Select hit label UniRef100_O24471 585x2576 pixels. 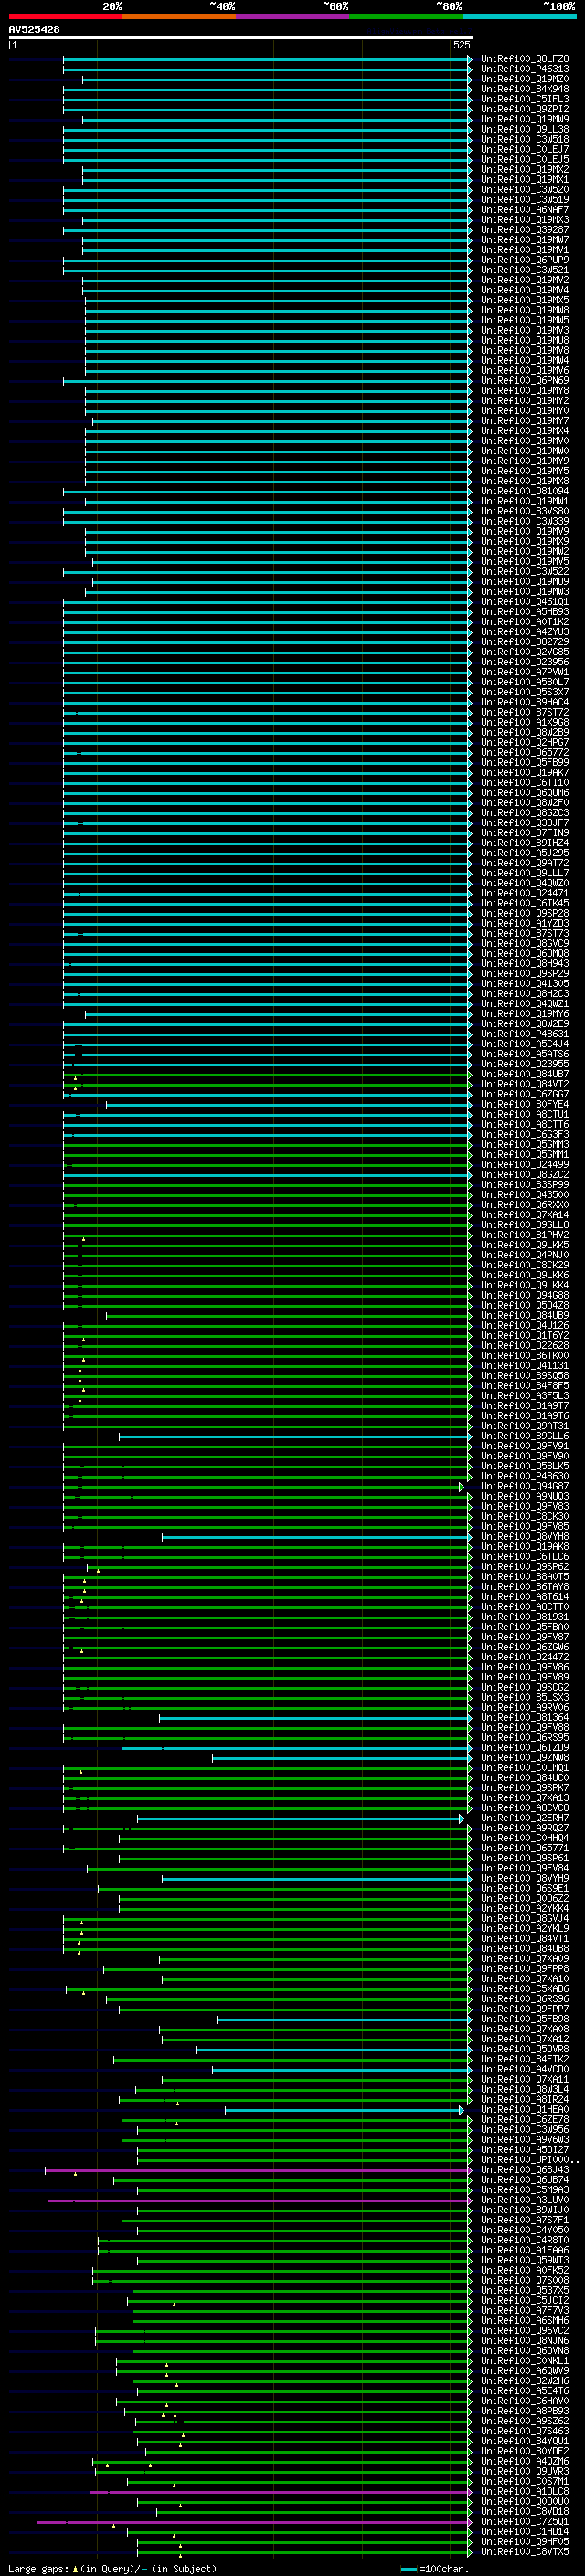click(525, 893)
